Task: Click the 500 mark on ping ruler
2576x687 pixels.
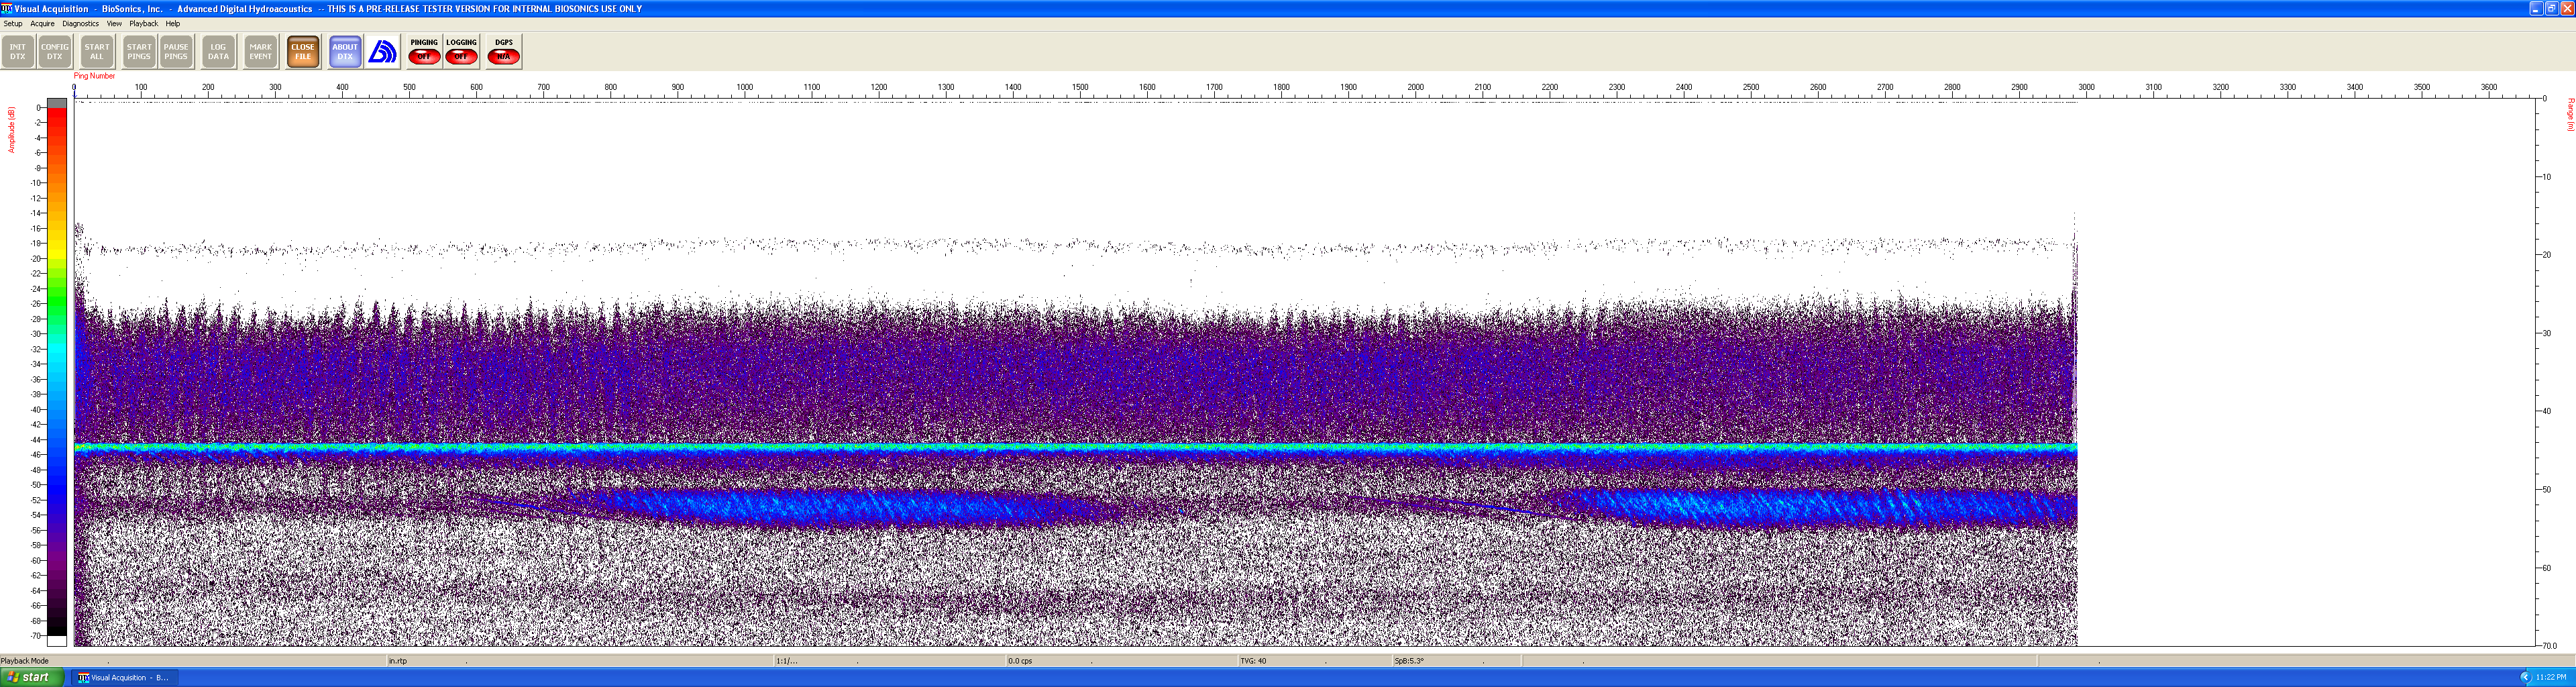Action: click(409, 87)
